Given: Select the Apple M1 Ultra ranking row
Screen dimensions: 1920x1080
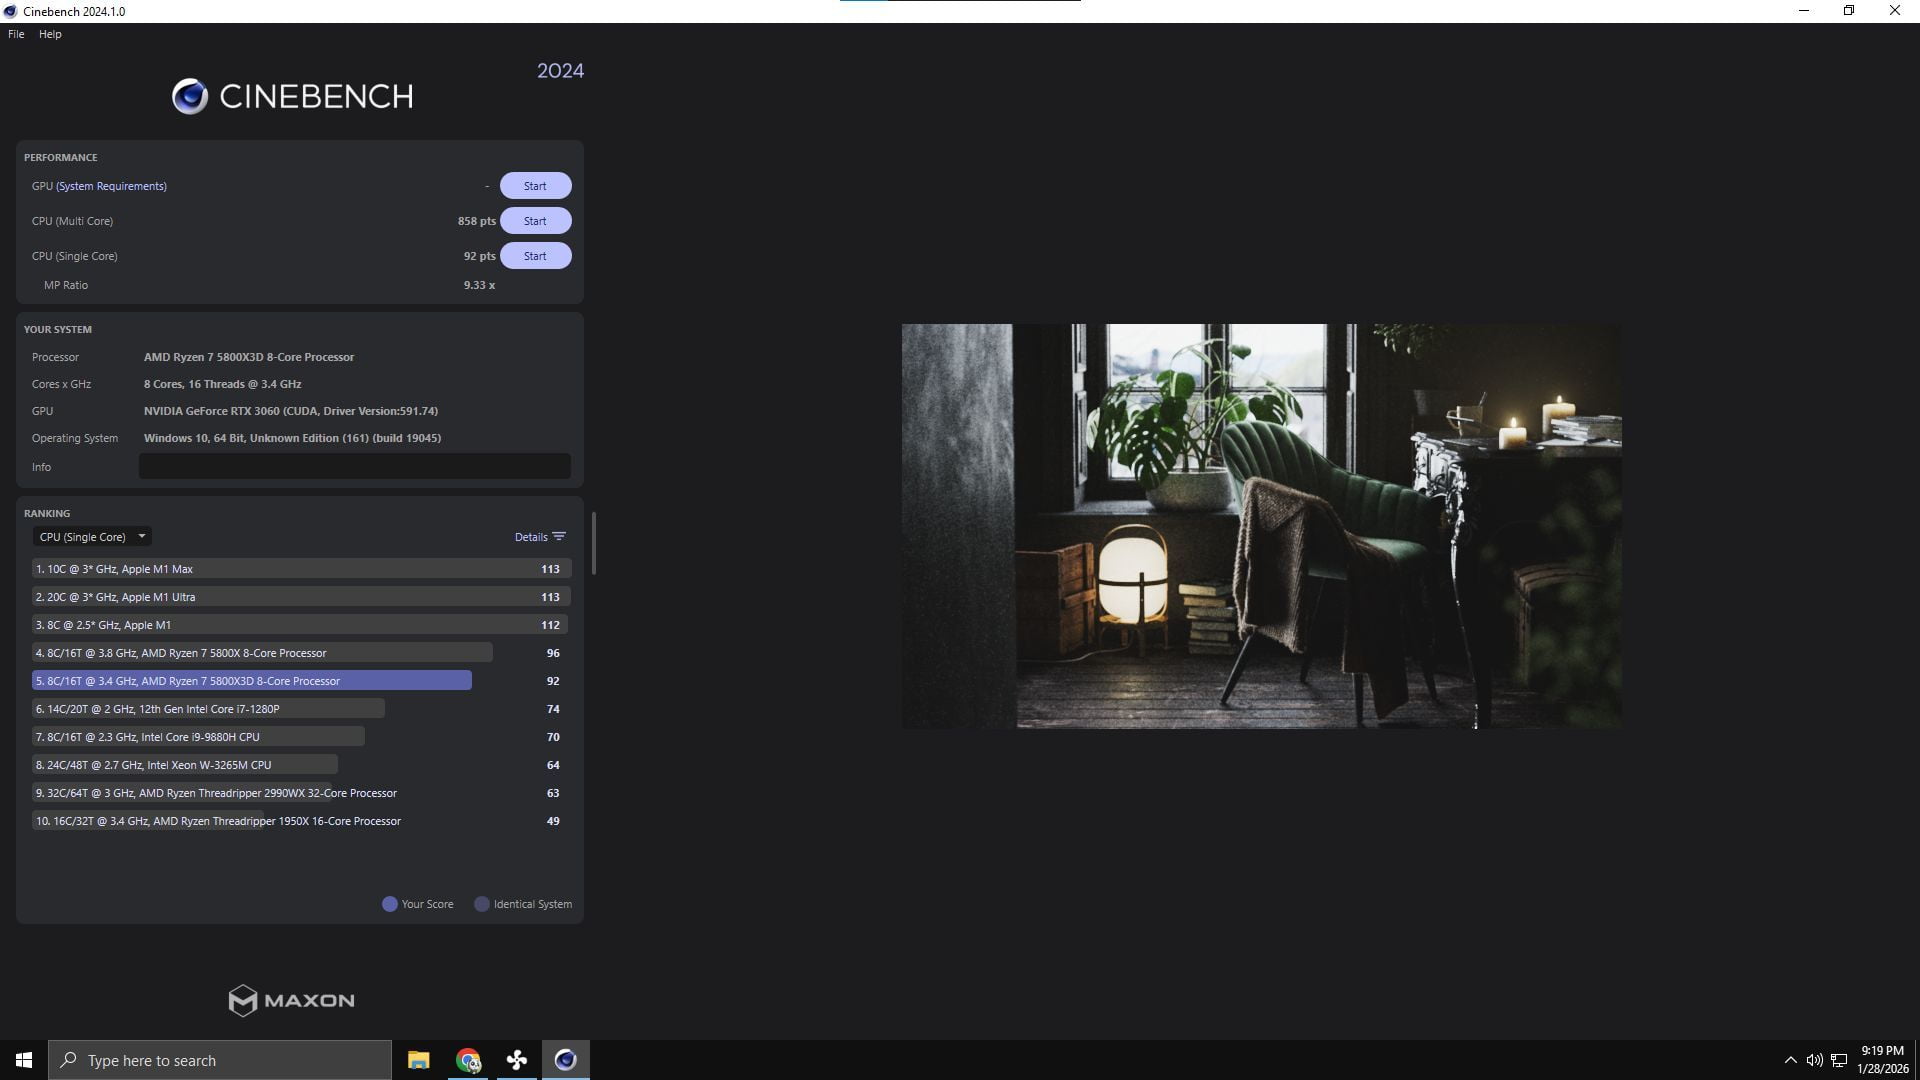Looking at the screenshot, I should coord(301,597).
